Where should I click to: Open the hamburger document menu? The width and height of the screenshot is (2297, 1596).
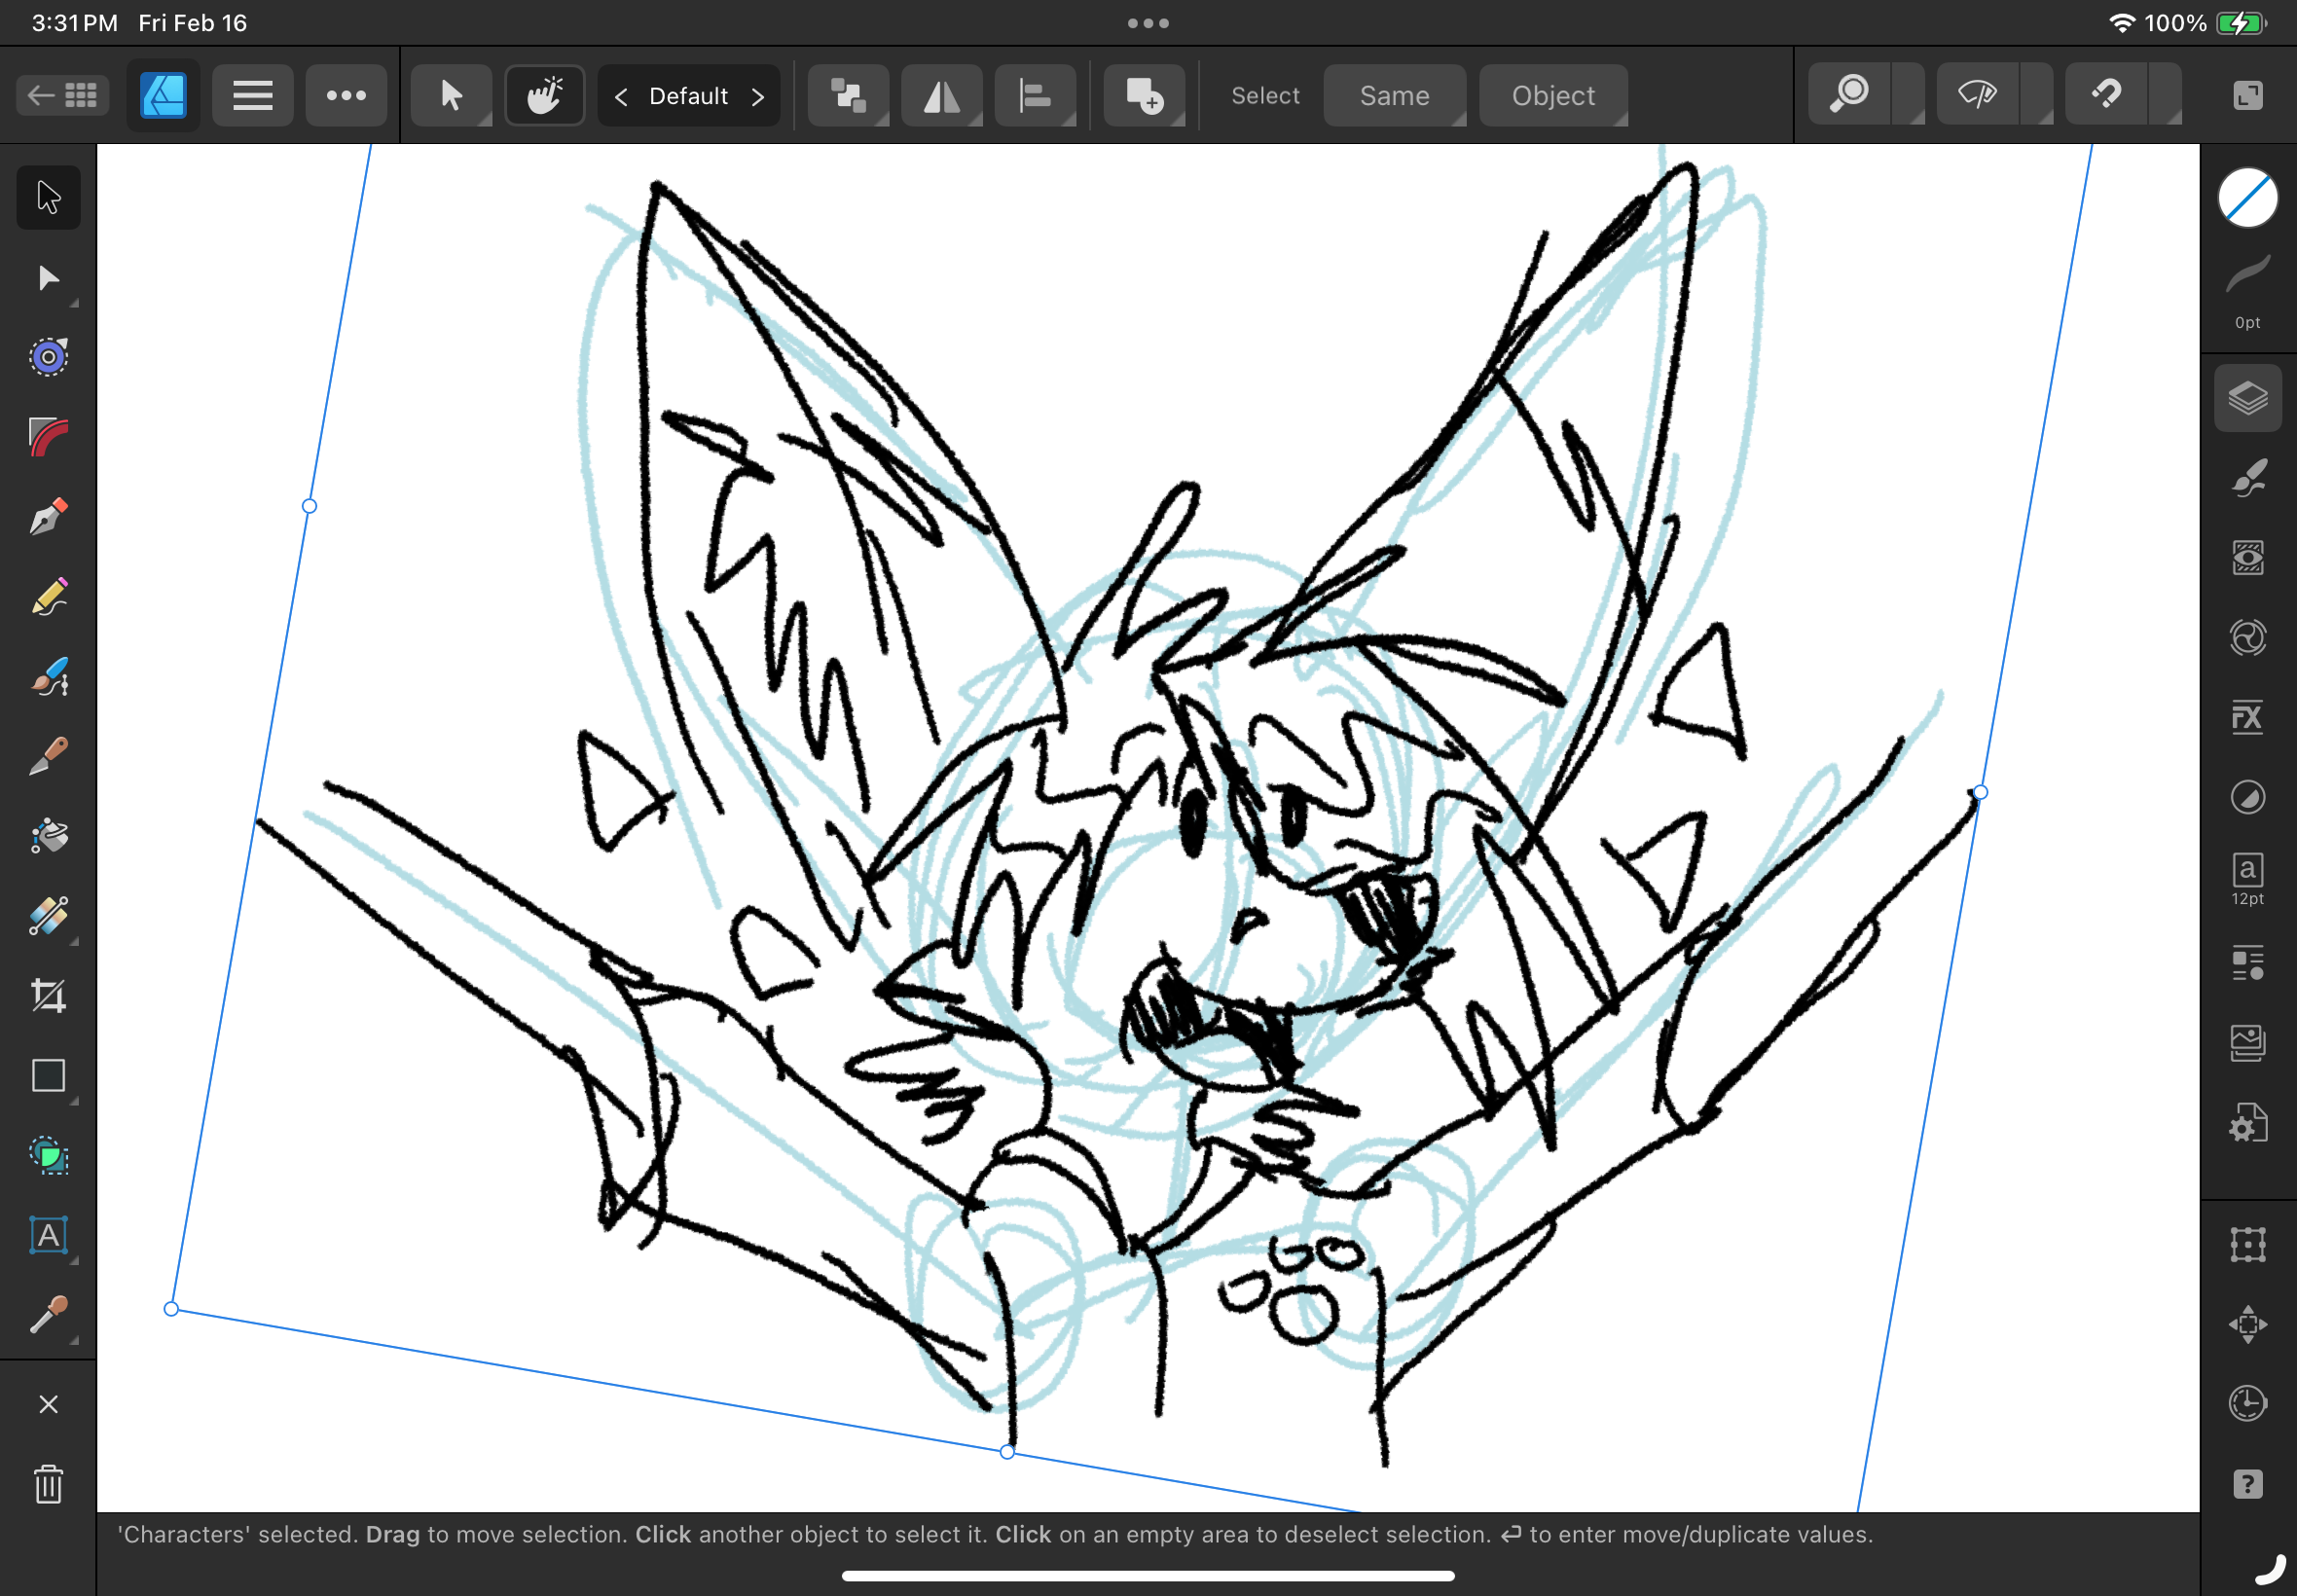click(x=252, y=95)
